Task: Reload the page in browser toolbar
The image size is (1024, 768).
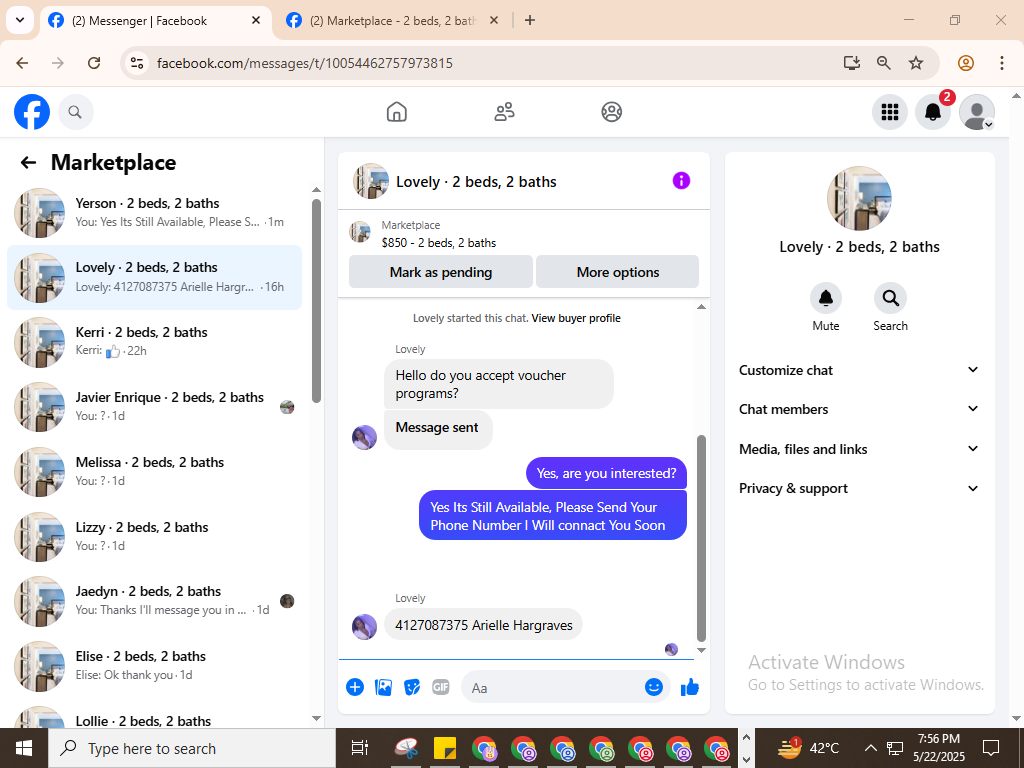Action: [x=94, y=63]
